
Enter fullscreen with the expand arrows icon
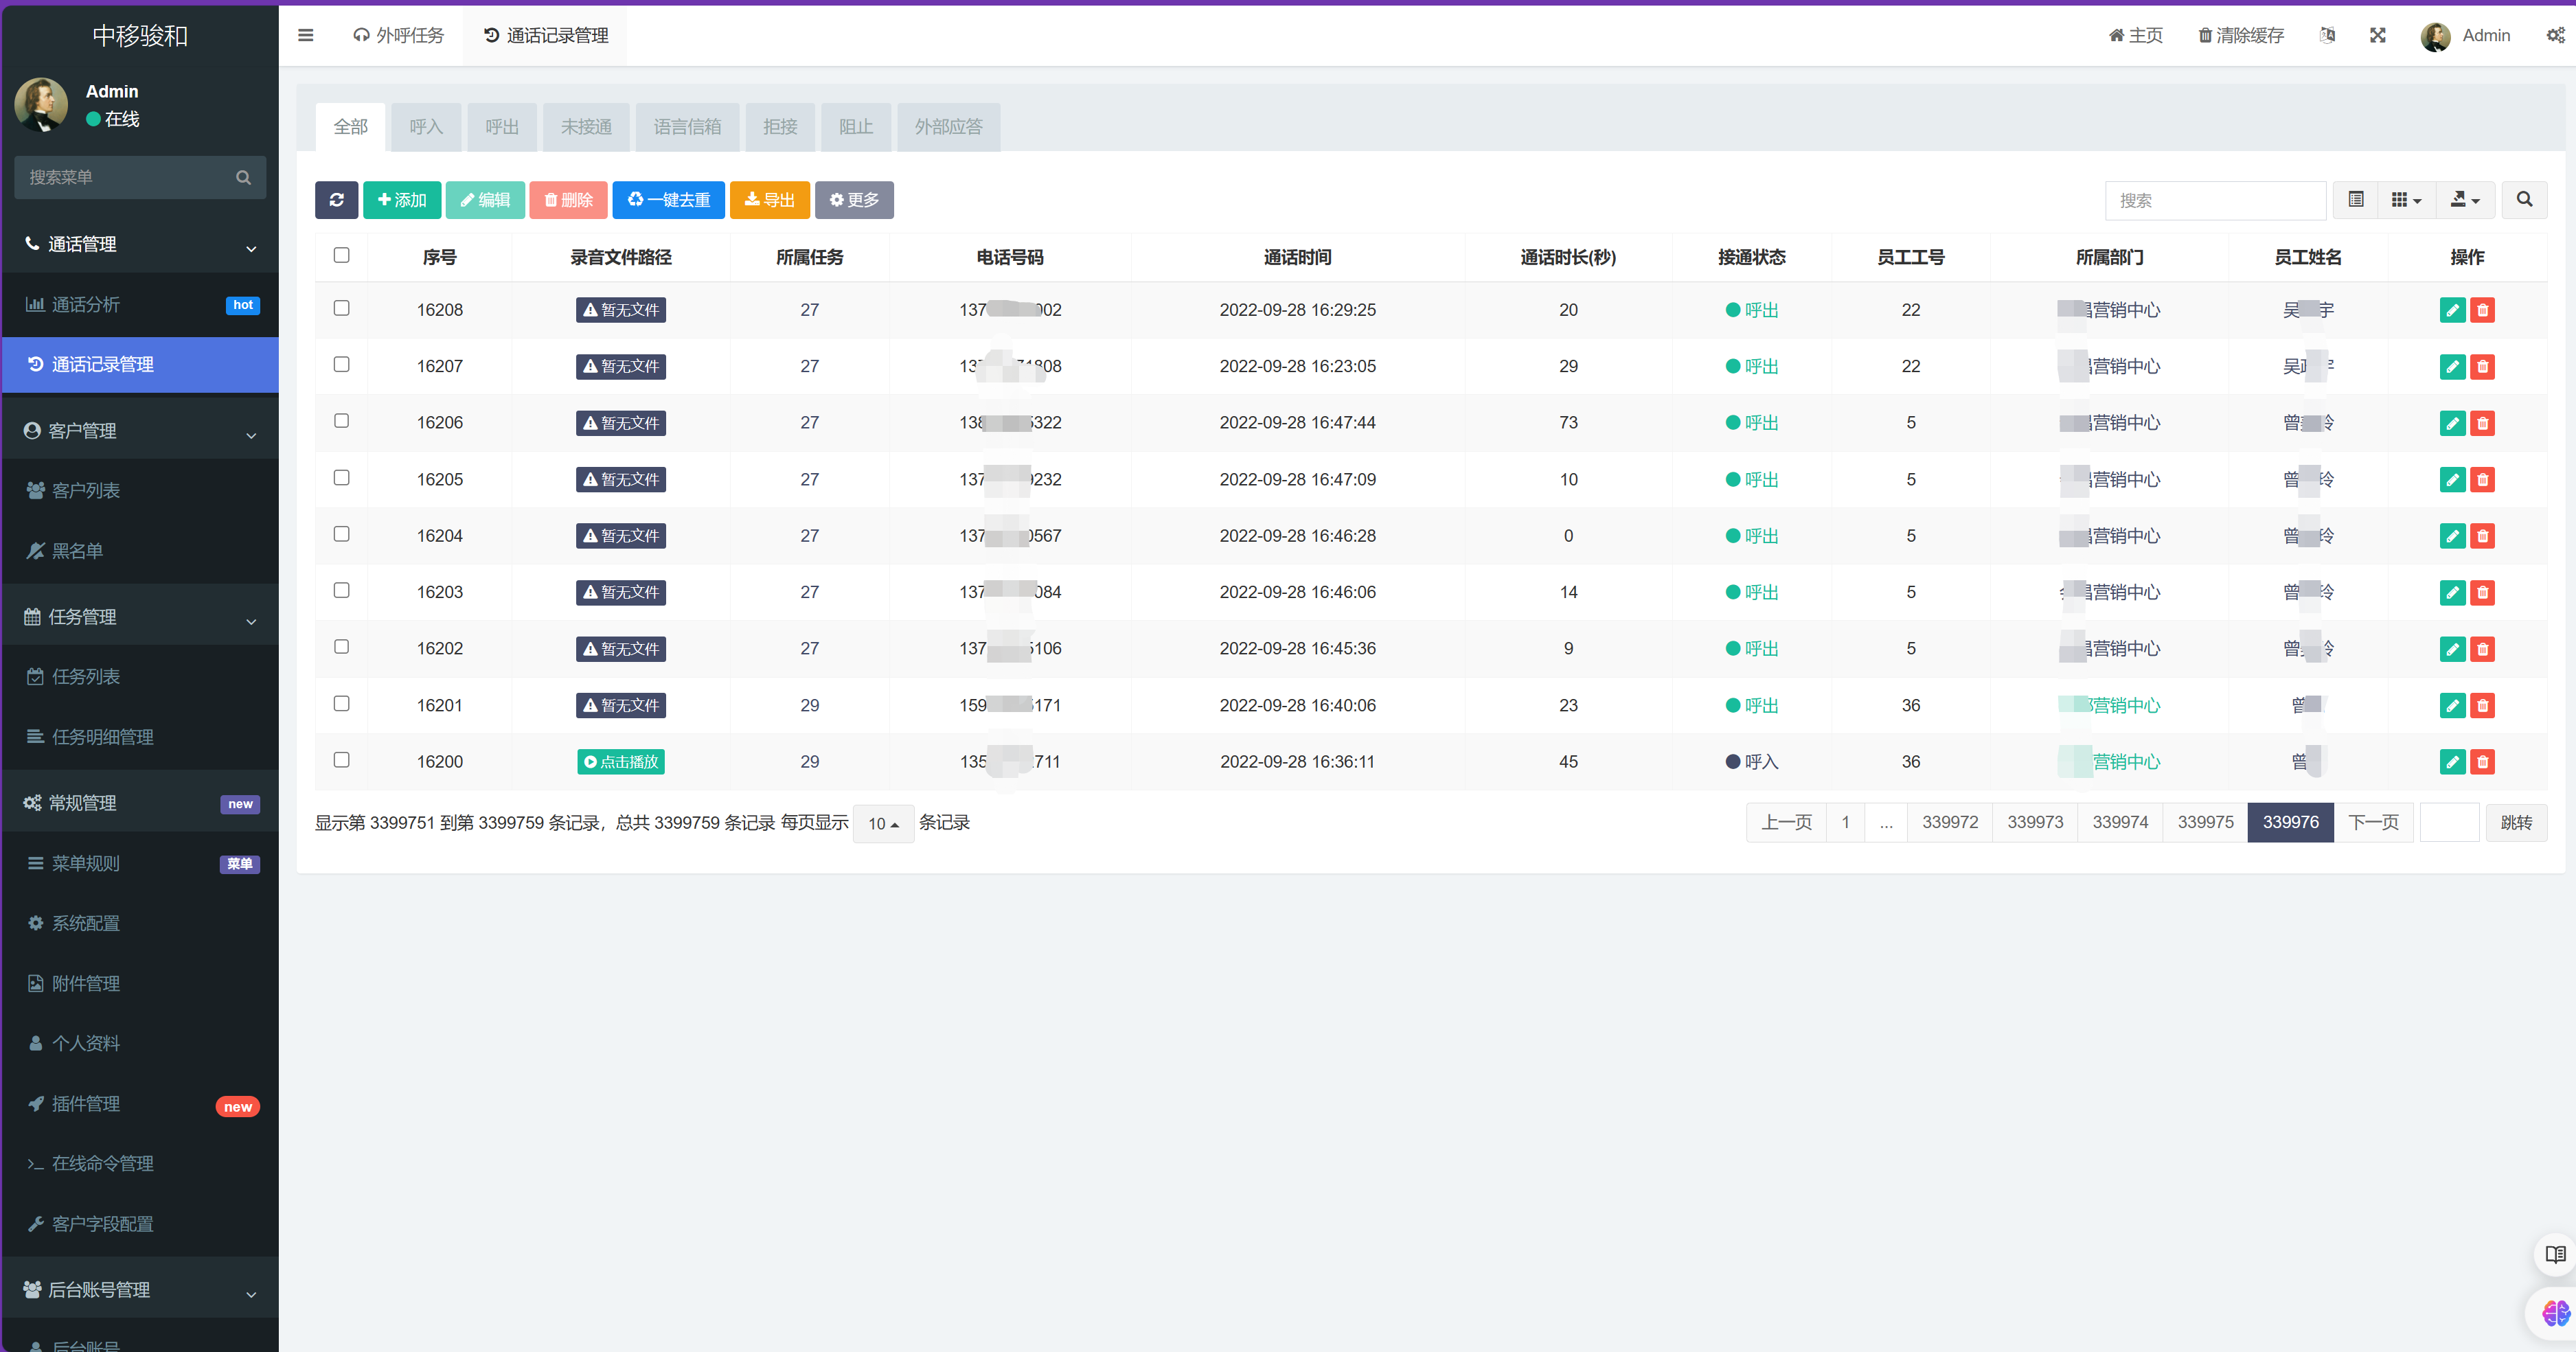(2378, 35)
